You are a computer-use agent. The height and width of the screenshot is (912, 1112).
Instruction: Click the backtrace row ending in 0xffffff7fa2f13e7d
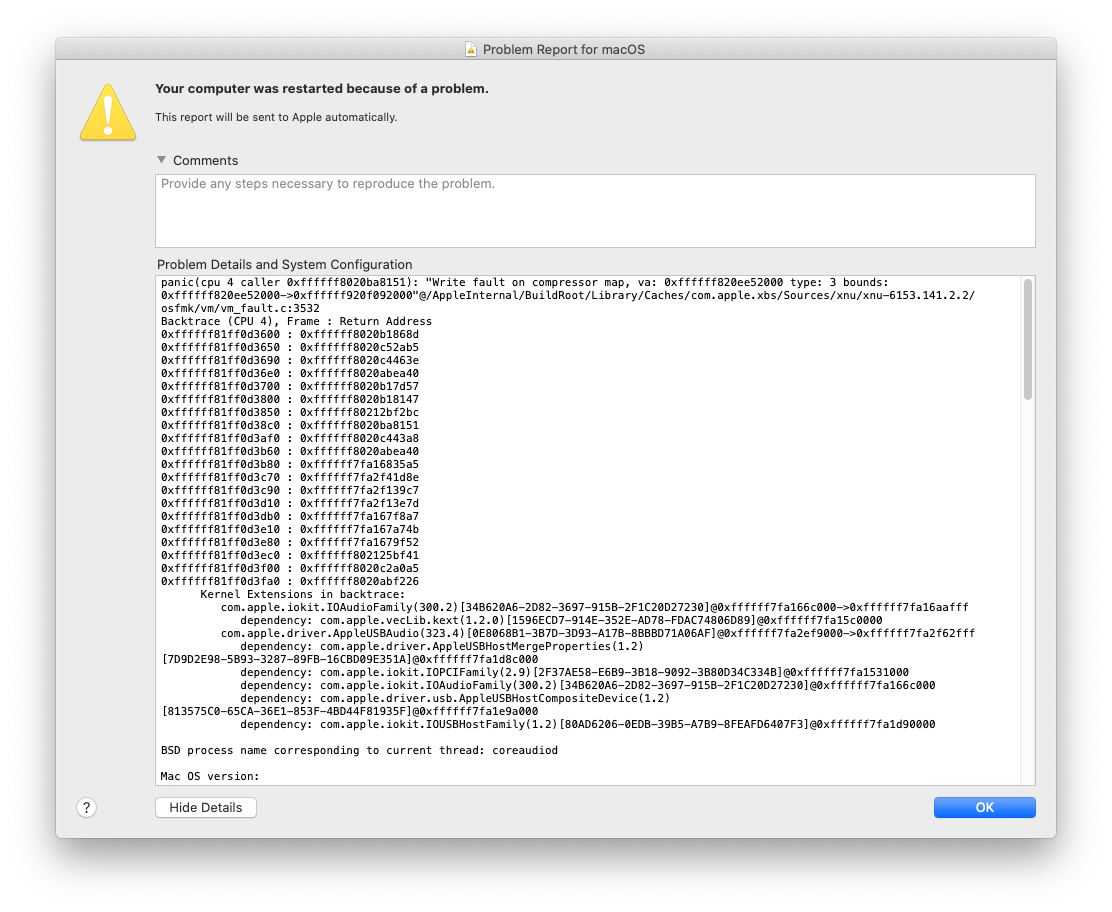(x=290, y=504)
